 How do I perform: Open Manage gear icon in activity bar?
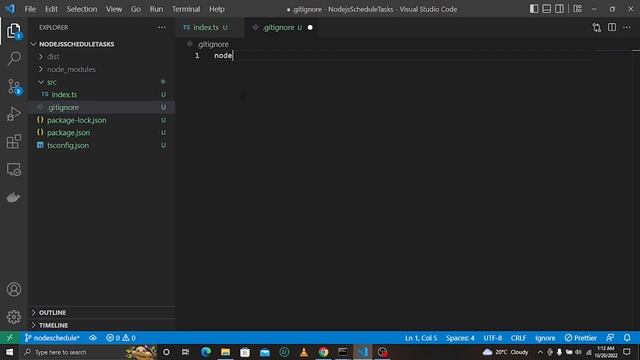click(x=14, y=317)
